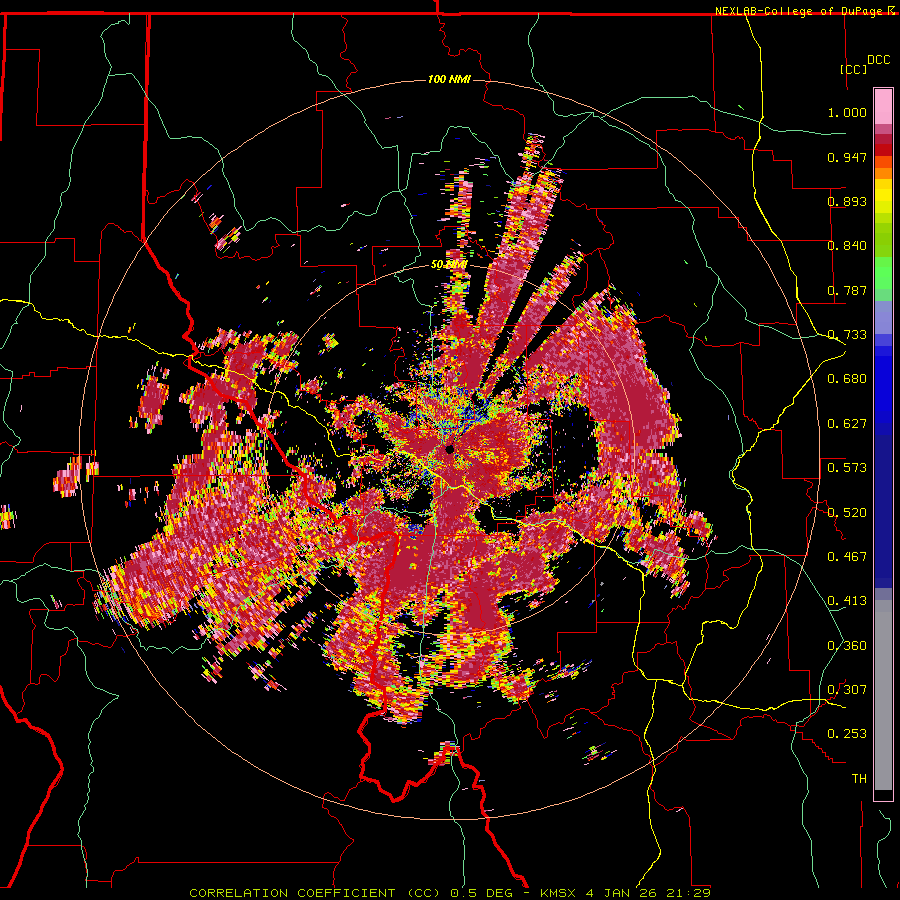
Task: Click the DCC product label
Action: tap(879, 60)
